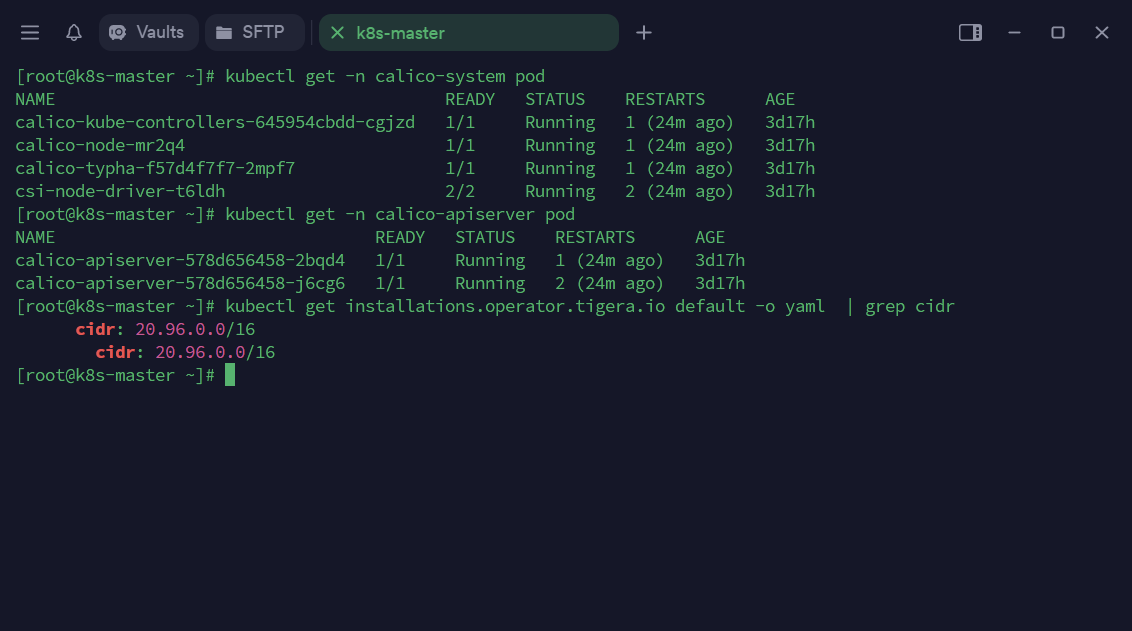Screen dimensions: 1132x631
Task: Minimize the Termius window
Action: (1014, 33)
